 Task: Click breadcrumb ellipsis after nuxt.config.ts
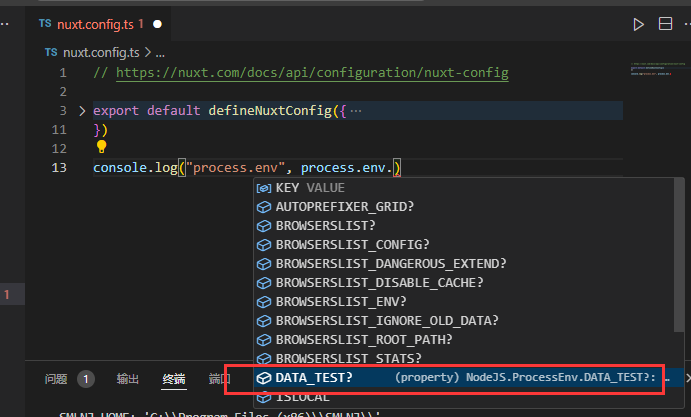[x=160, y=53]
